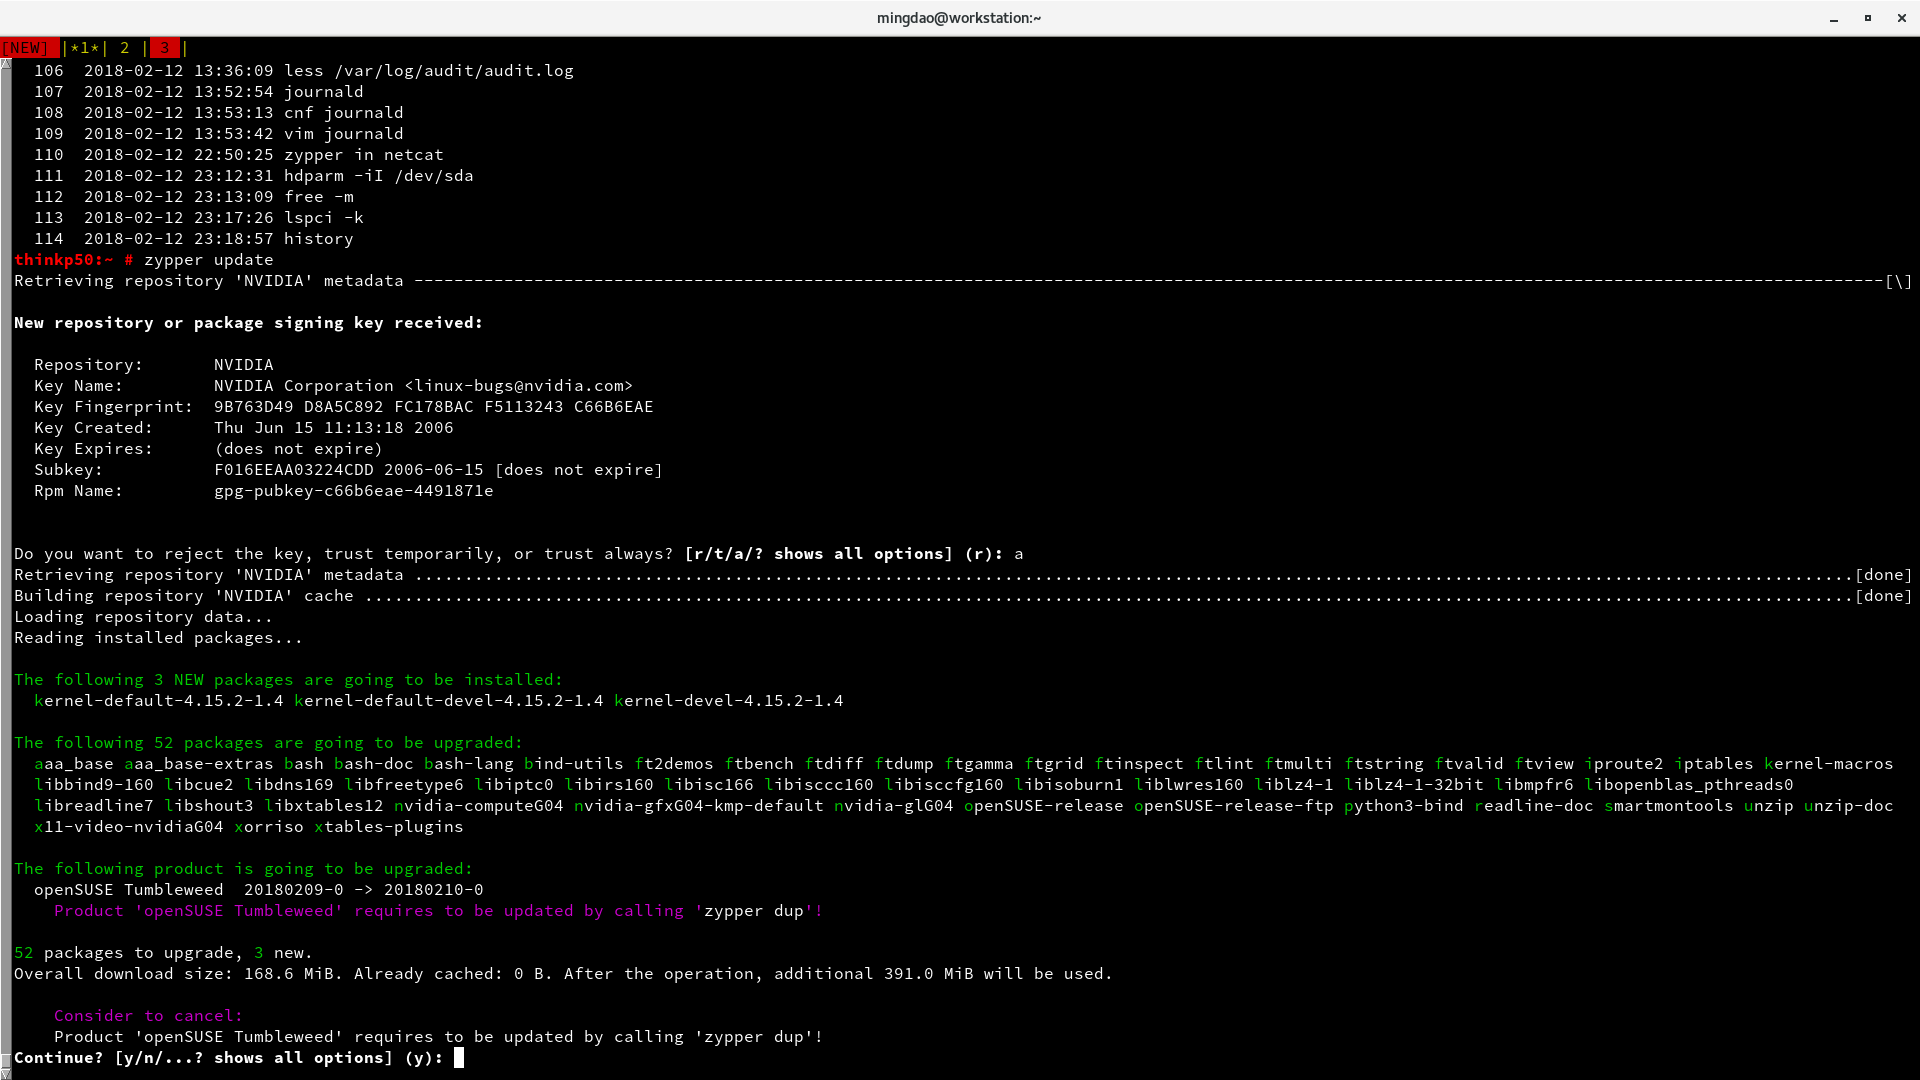Click 'openSUSE Tumbleweed 20180209-0 -> 20180210-0' line
The width and height of the screenshot is (1920, 1080).
[x=259, y=890]
